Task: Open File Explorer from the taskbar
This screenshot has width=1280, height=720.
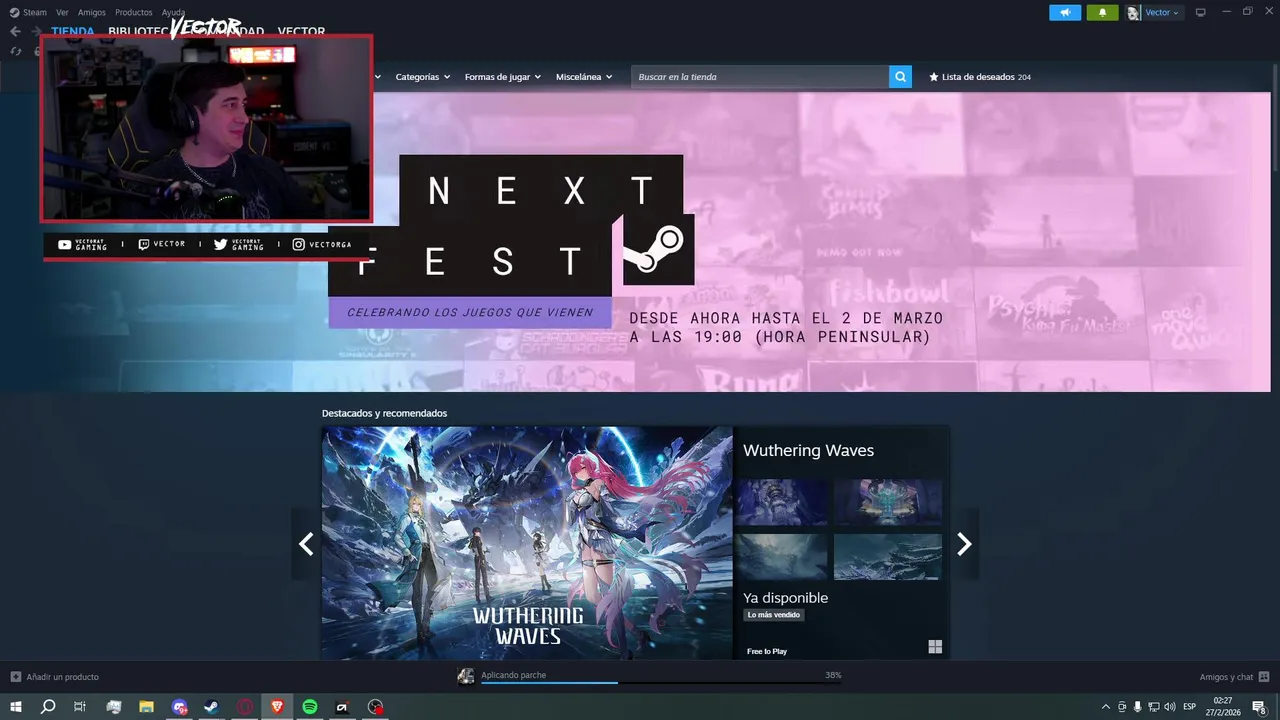Action: click(146, 707)
